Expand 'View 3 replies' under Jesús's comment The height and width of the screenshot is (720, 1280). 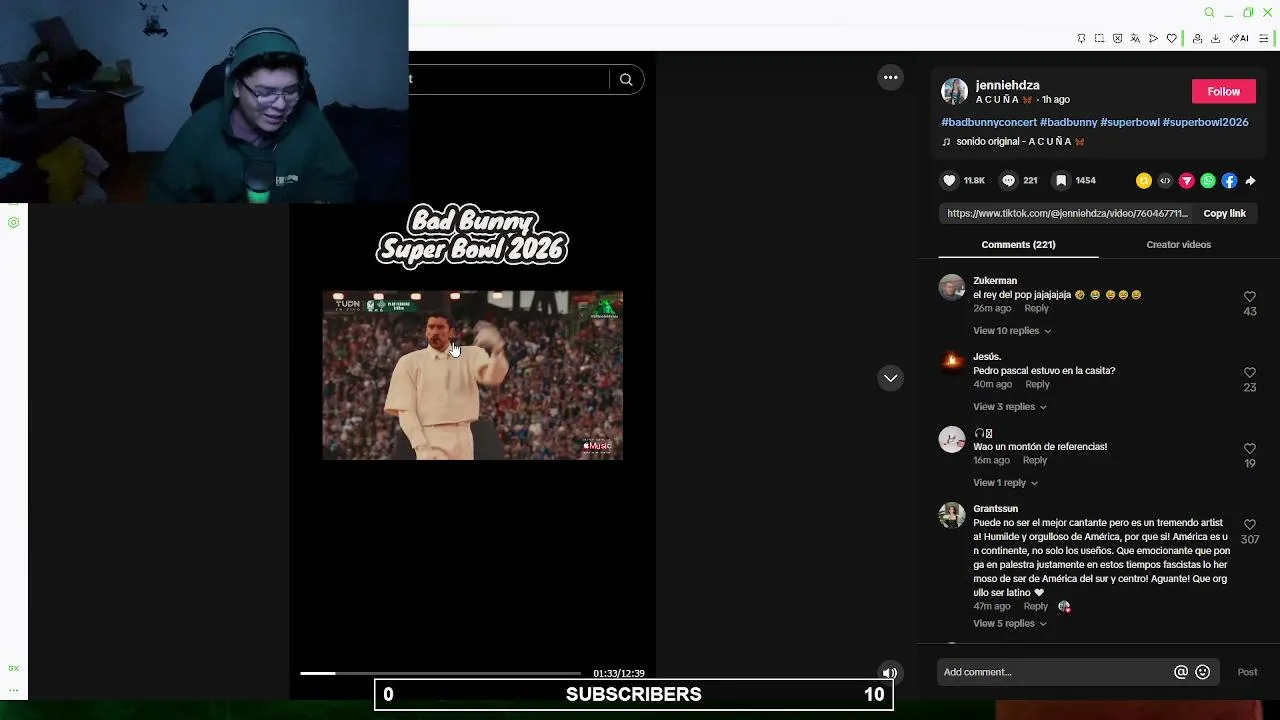click(x=1010, y=407)
